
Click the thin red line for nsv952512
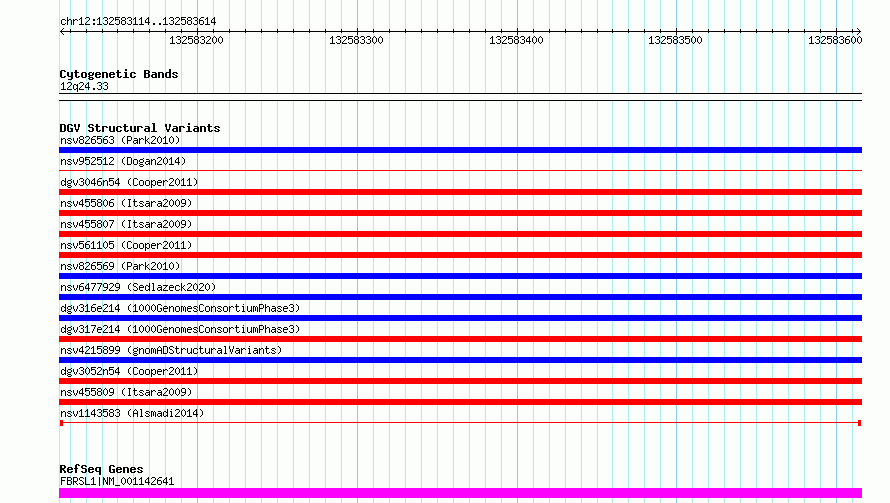tap(460, 170)
